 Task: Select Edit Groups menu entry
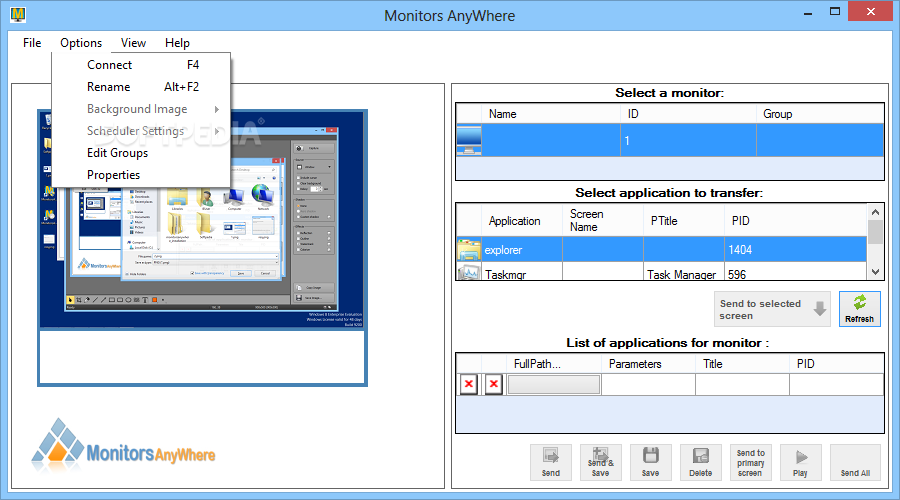(141, 153)
